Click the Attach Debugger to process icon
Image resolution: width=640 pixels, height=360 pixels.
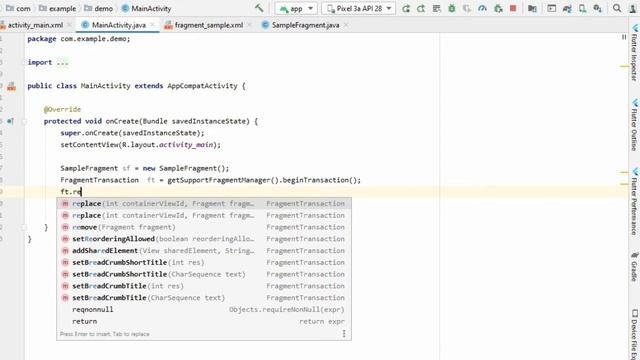point(498,9)
